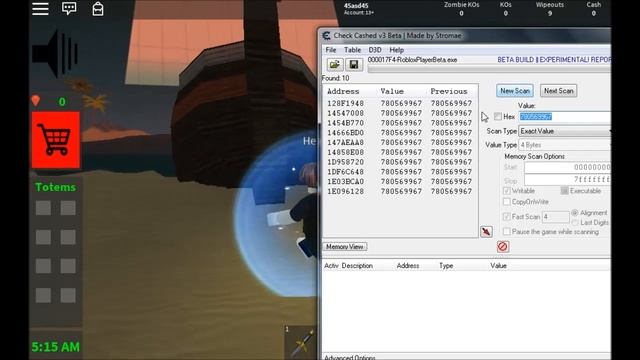Open the File menu

[x=331, y=50]
